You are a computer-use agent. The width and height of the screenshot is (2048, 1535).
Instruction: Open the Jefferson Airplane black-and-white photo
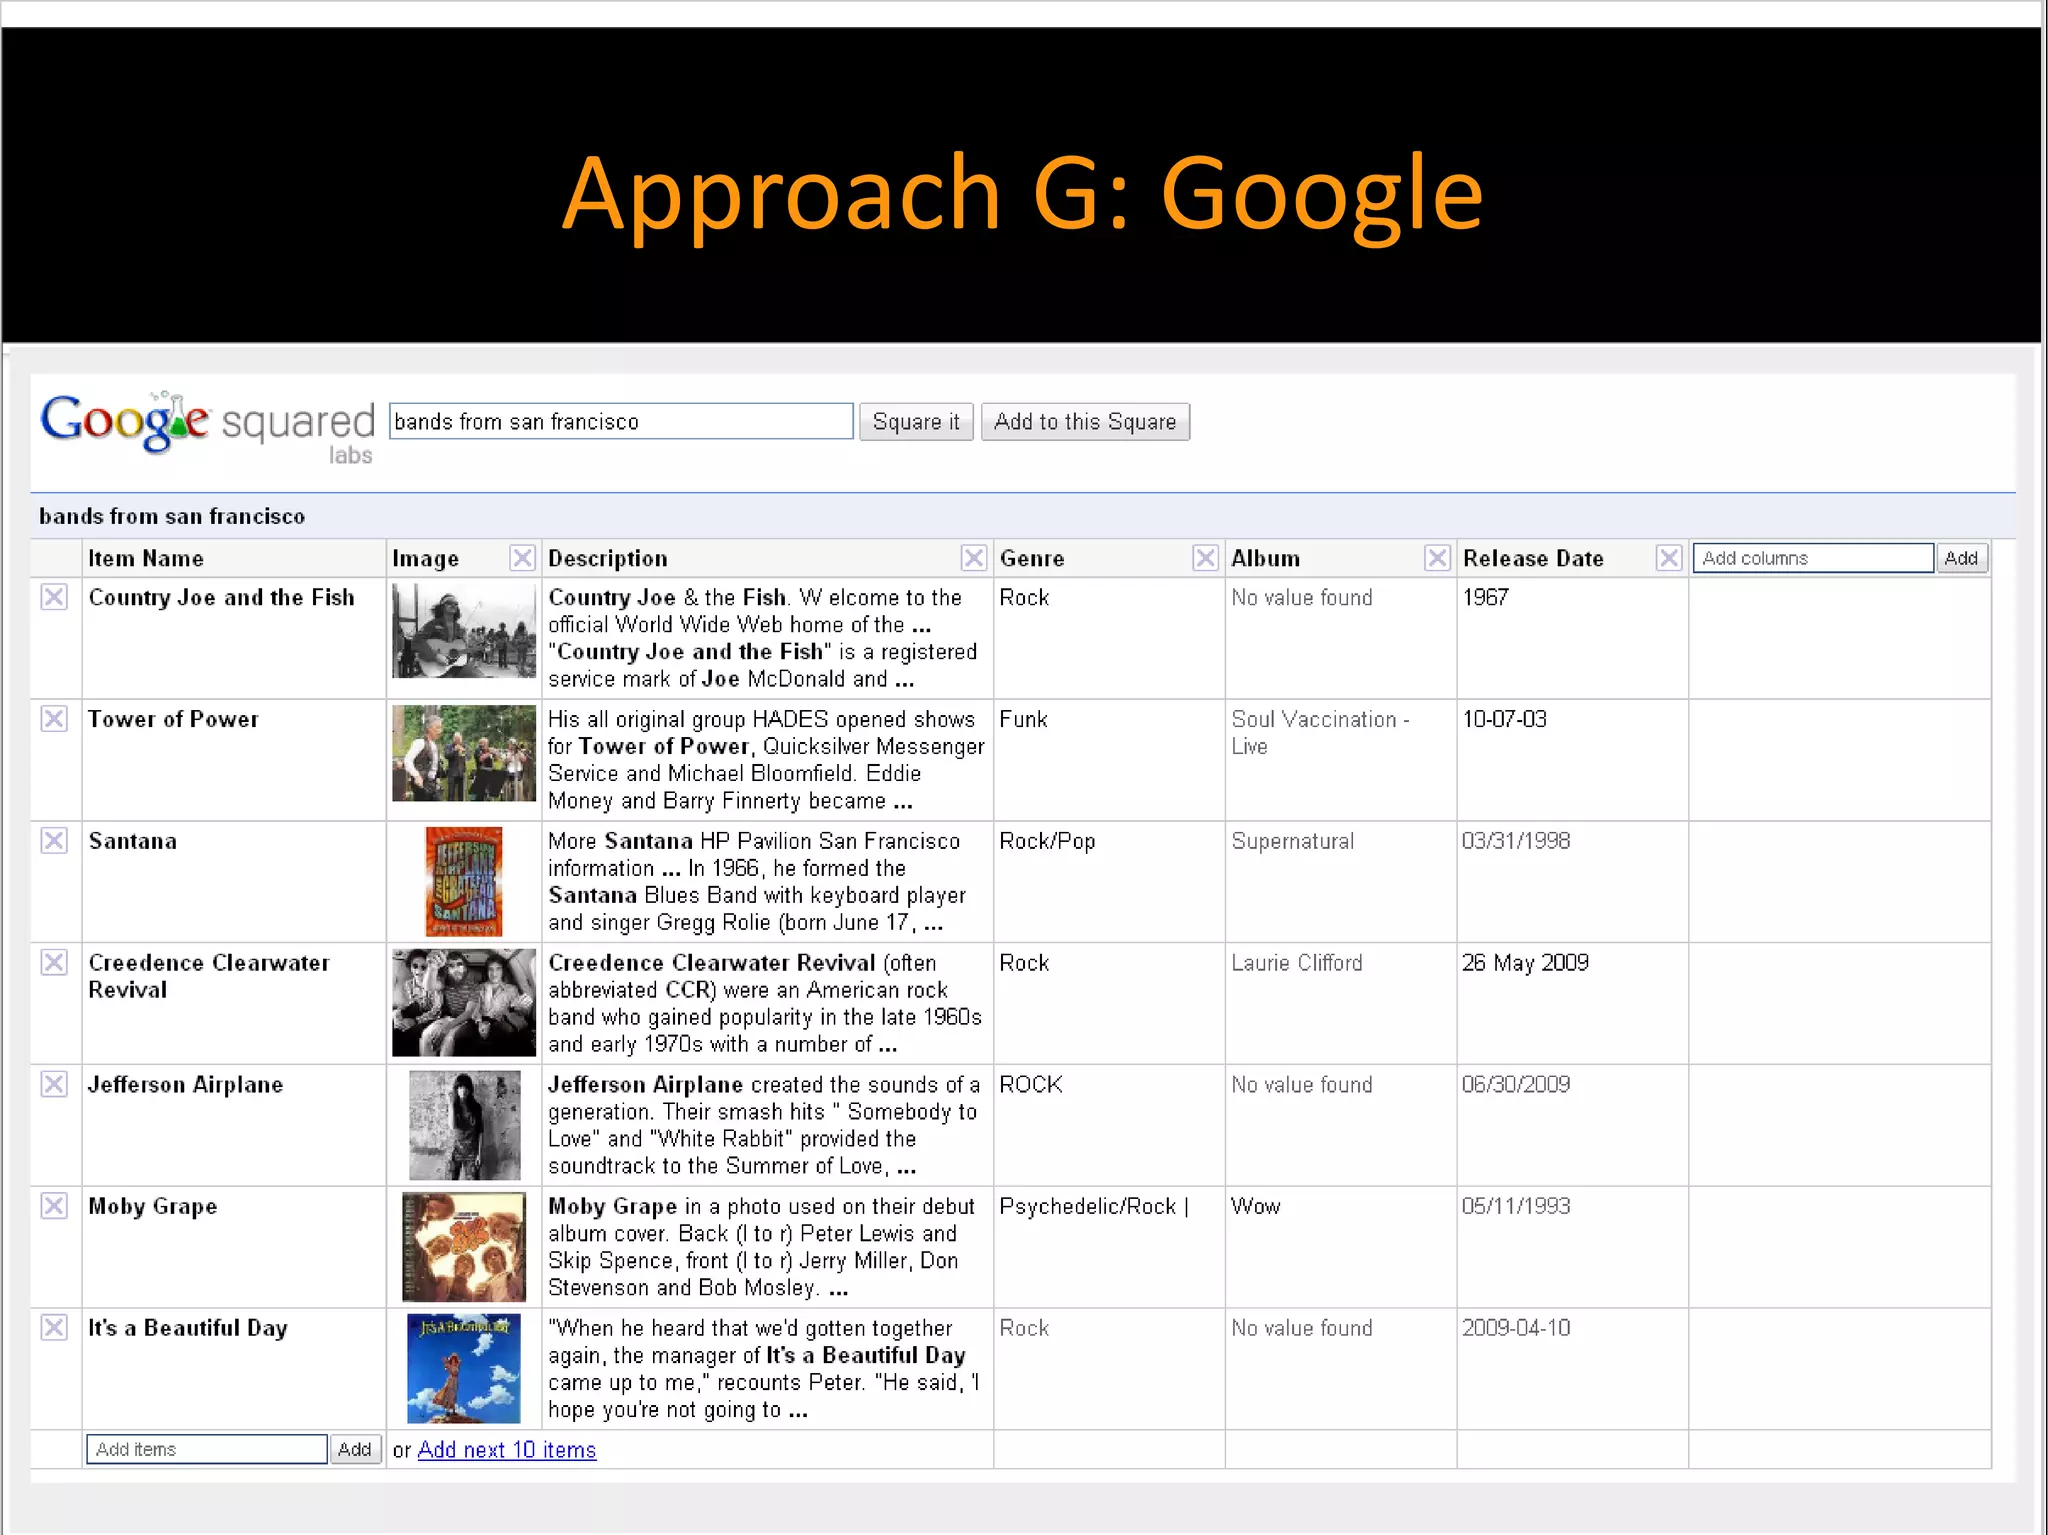click(x=464, y=1125)
